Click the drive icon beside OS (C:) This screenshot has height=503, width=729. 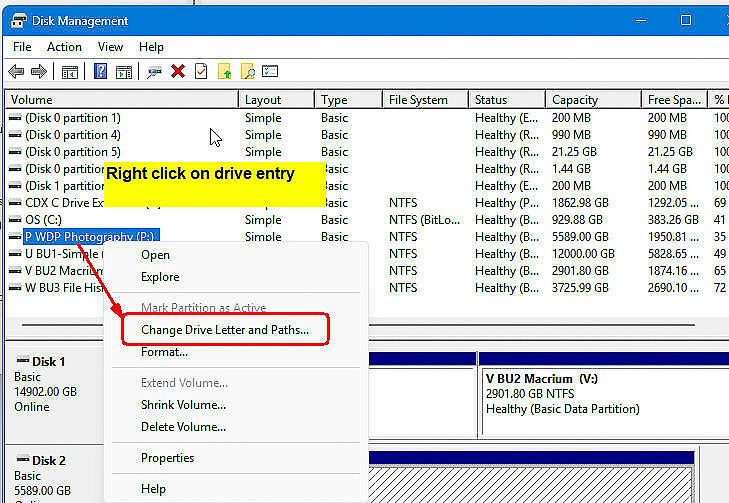(15, 220)
